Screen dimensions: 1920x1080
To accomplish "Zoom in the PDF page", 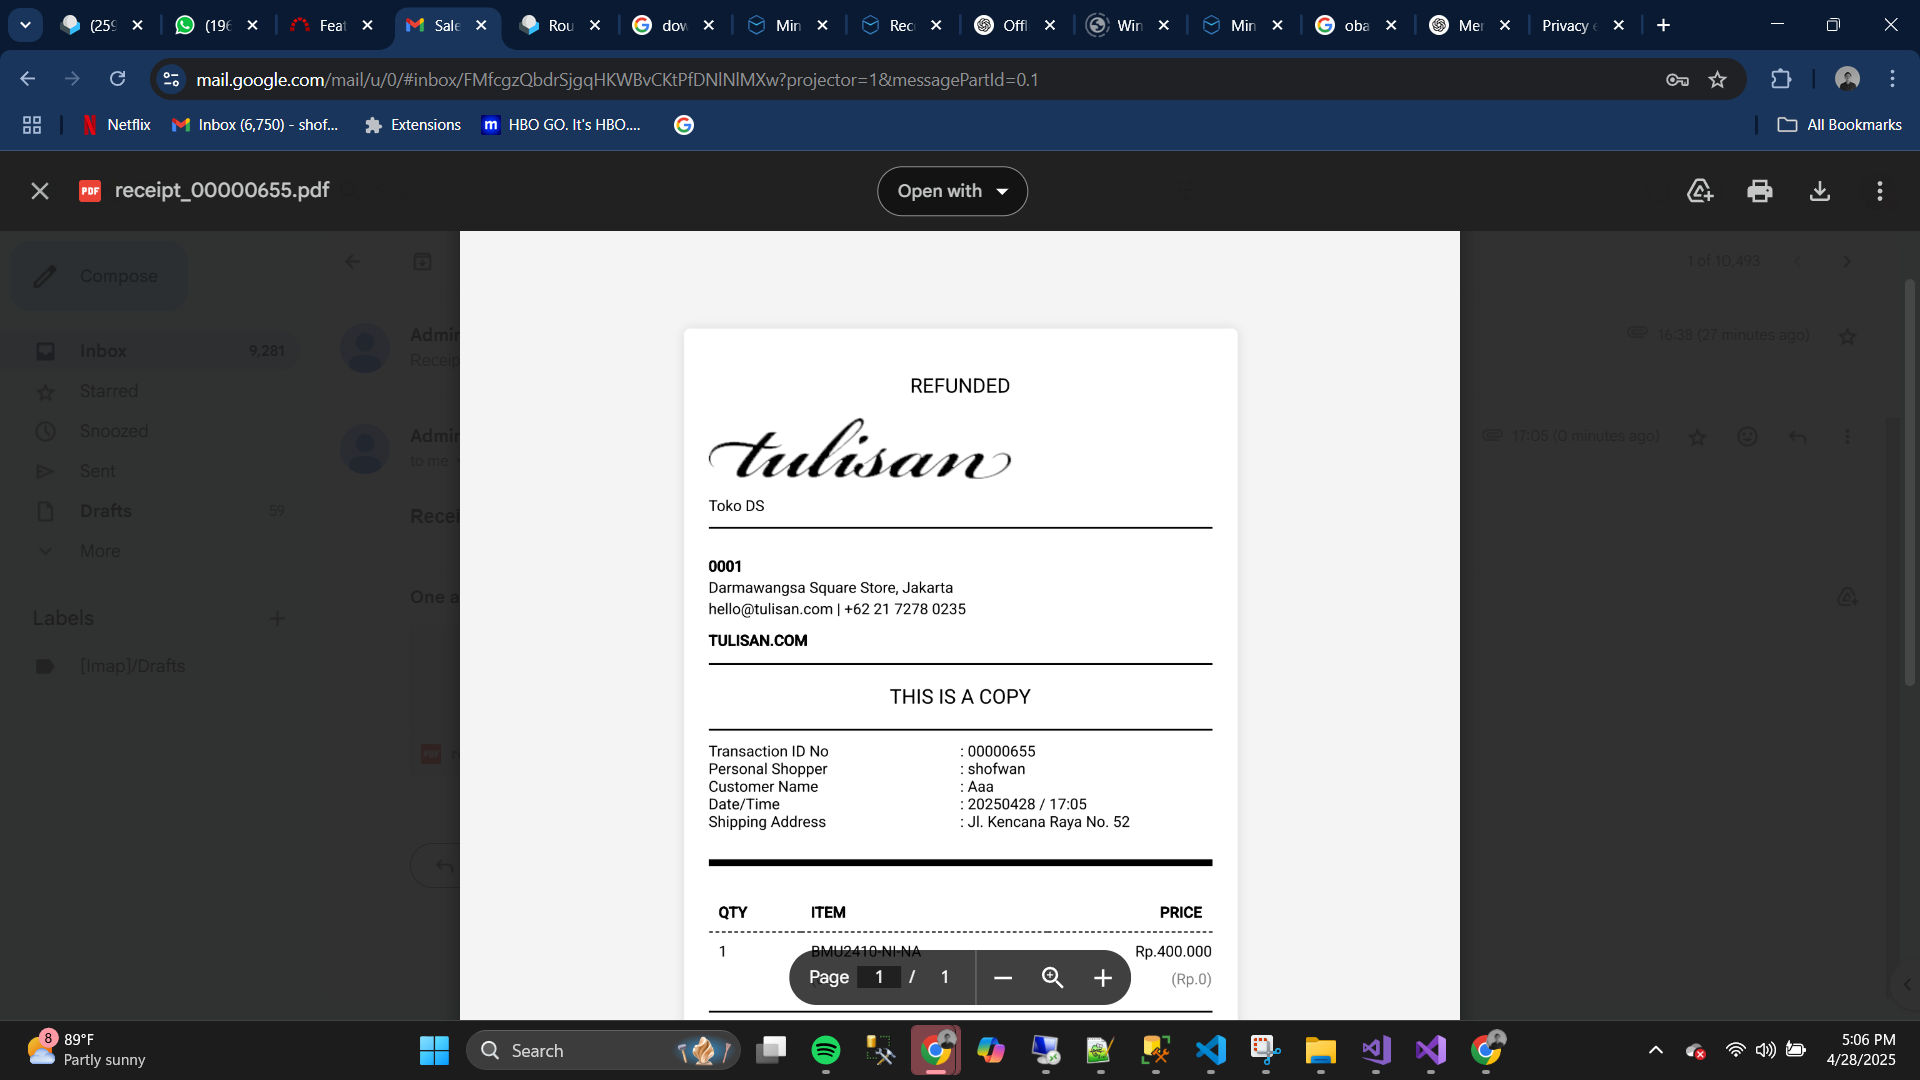I will tap(1103, 977).
